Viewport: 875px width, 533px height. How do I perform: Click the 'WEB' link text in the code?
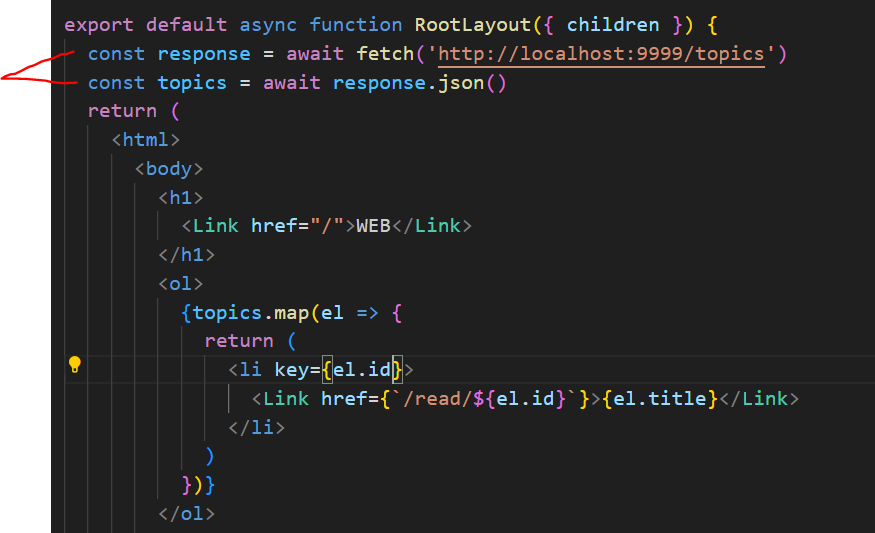[373, 226]
